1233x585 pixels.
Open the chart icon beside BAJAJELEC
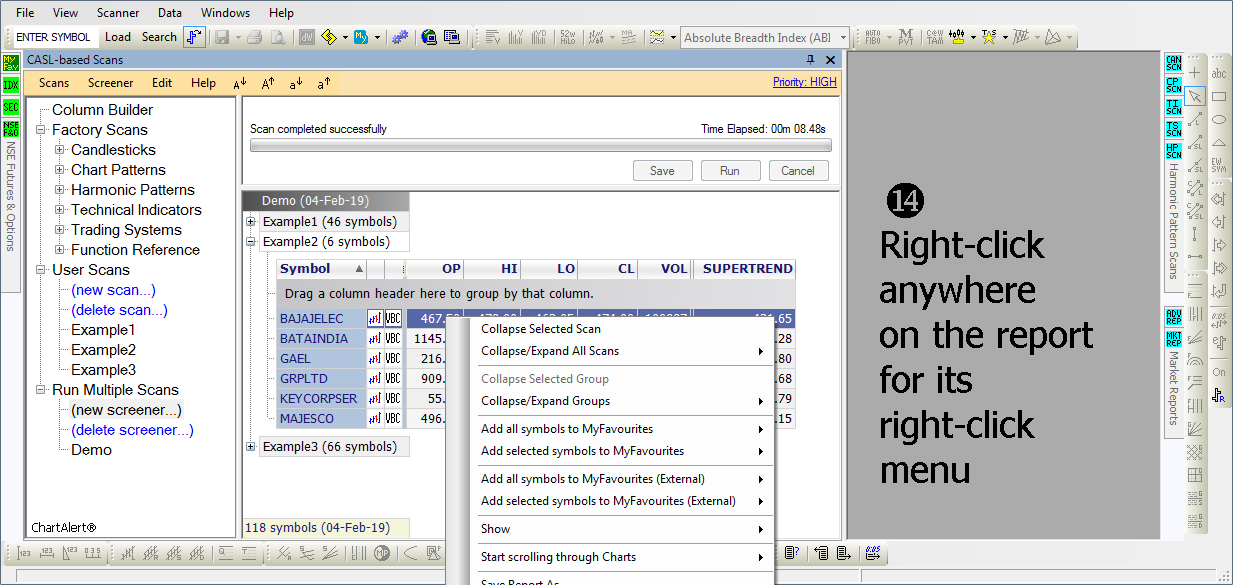374,319
